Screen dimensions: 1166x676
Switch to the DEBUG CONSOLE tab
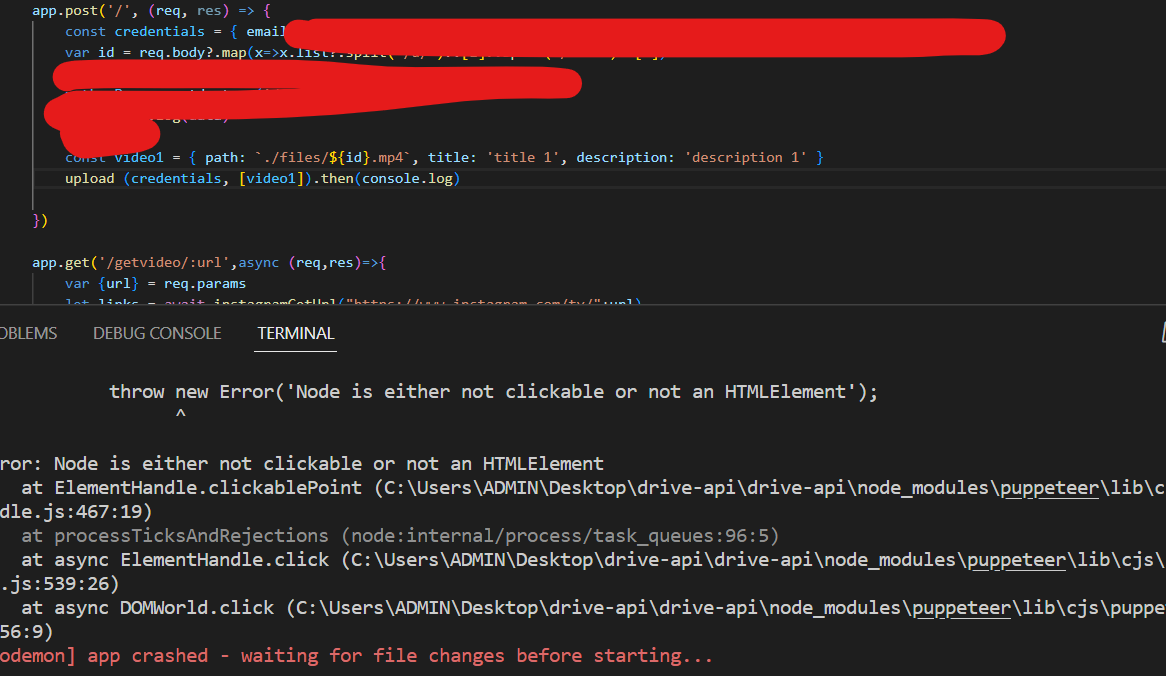pos(157,333)
